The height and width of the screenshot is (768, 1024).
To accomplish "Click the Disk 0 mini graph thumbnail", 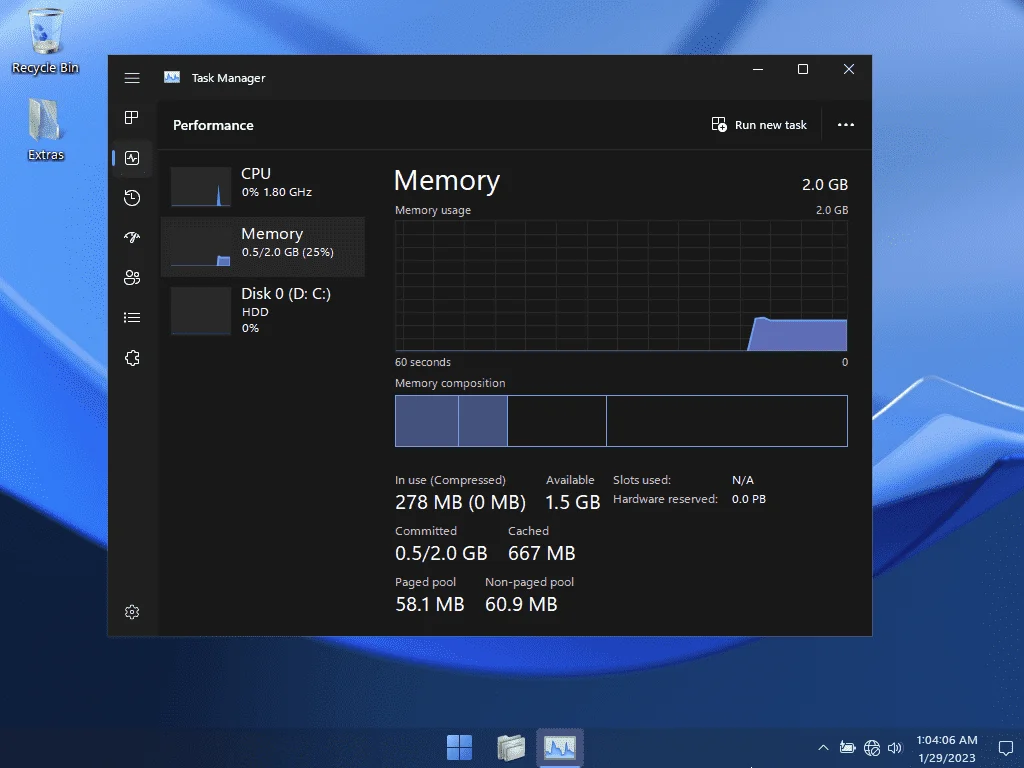I will click(200, 312).
